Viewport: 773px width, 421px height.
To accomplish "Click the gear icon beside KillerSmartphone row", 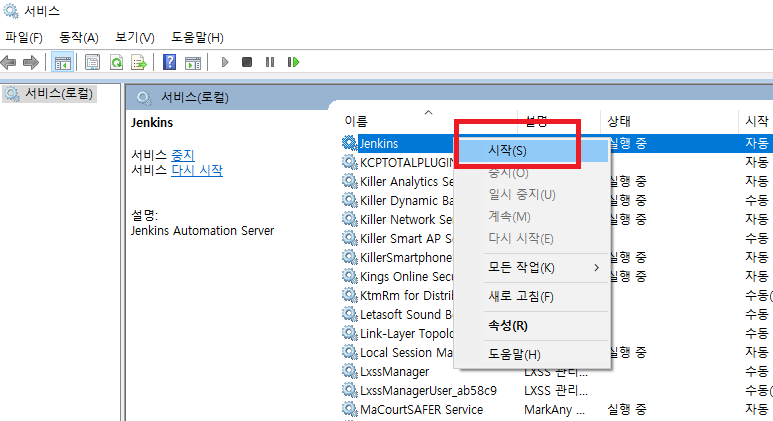I will click(x=350, y=257).
